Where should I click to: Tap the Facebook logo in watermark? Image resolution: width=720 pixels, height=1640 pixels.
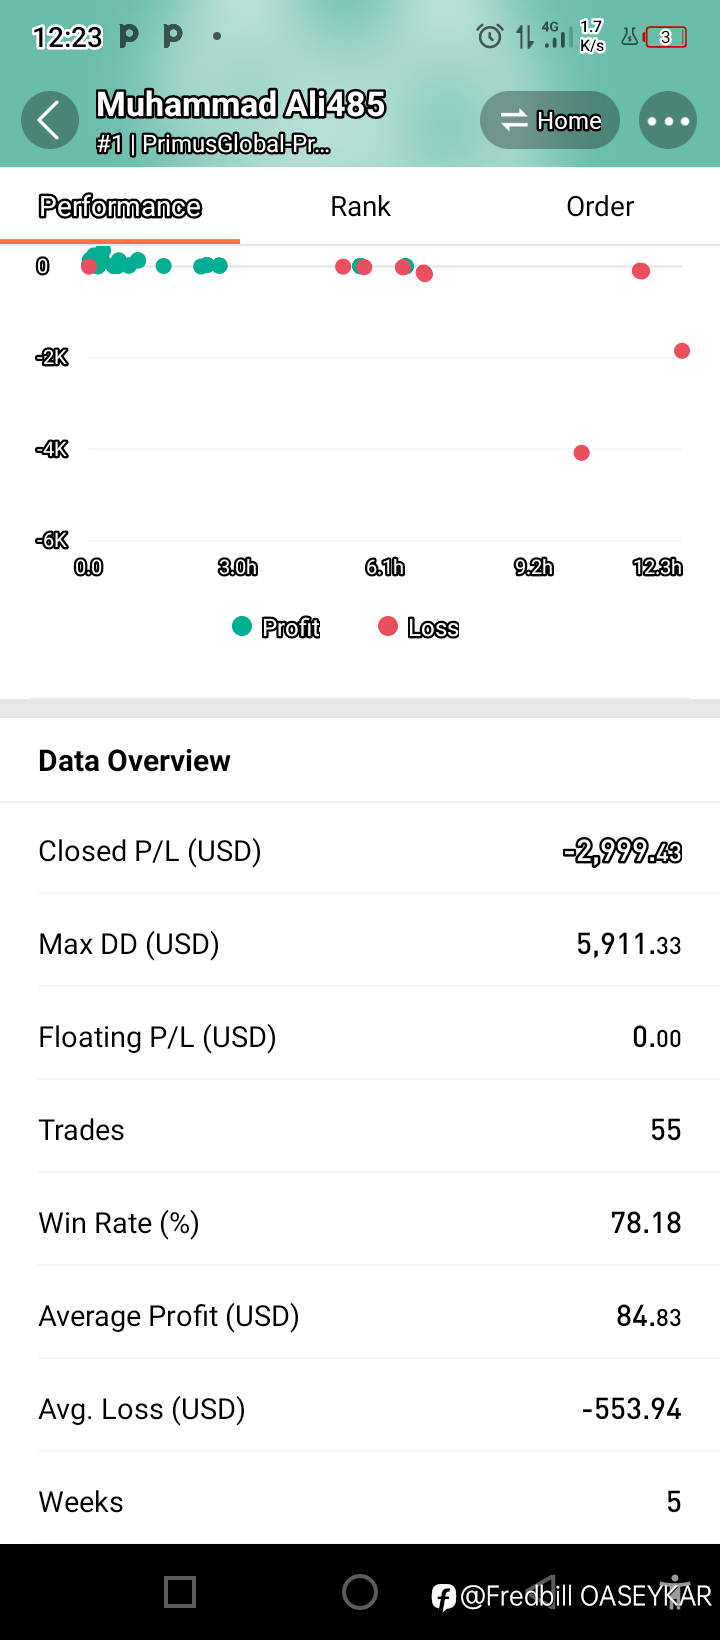tap(444, 1597)
